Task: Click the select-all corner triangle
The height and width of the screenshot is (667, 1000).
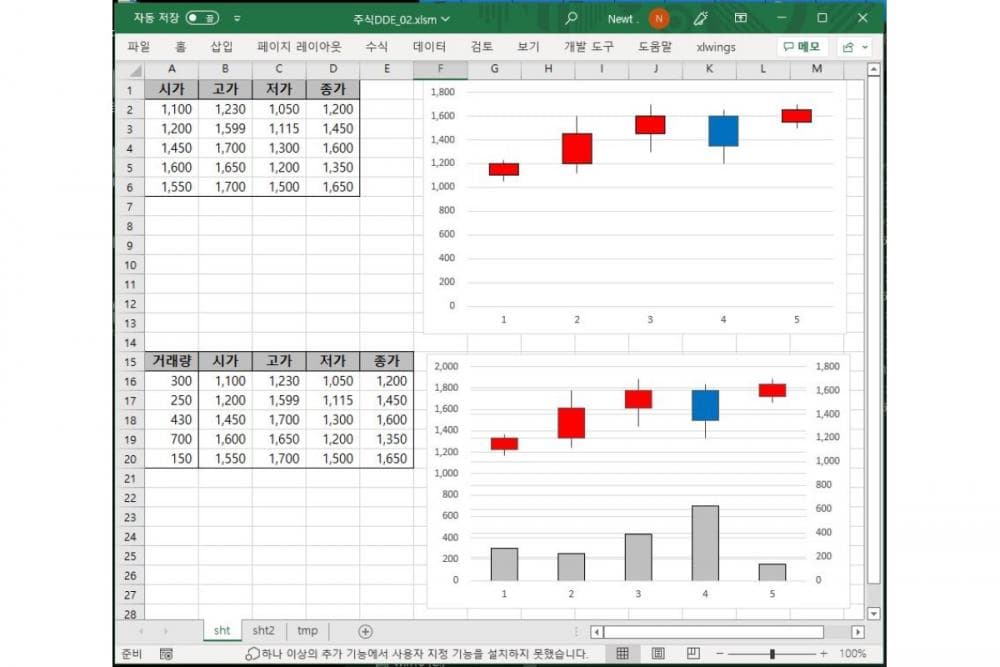Action: tap(133, 70)
